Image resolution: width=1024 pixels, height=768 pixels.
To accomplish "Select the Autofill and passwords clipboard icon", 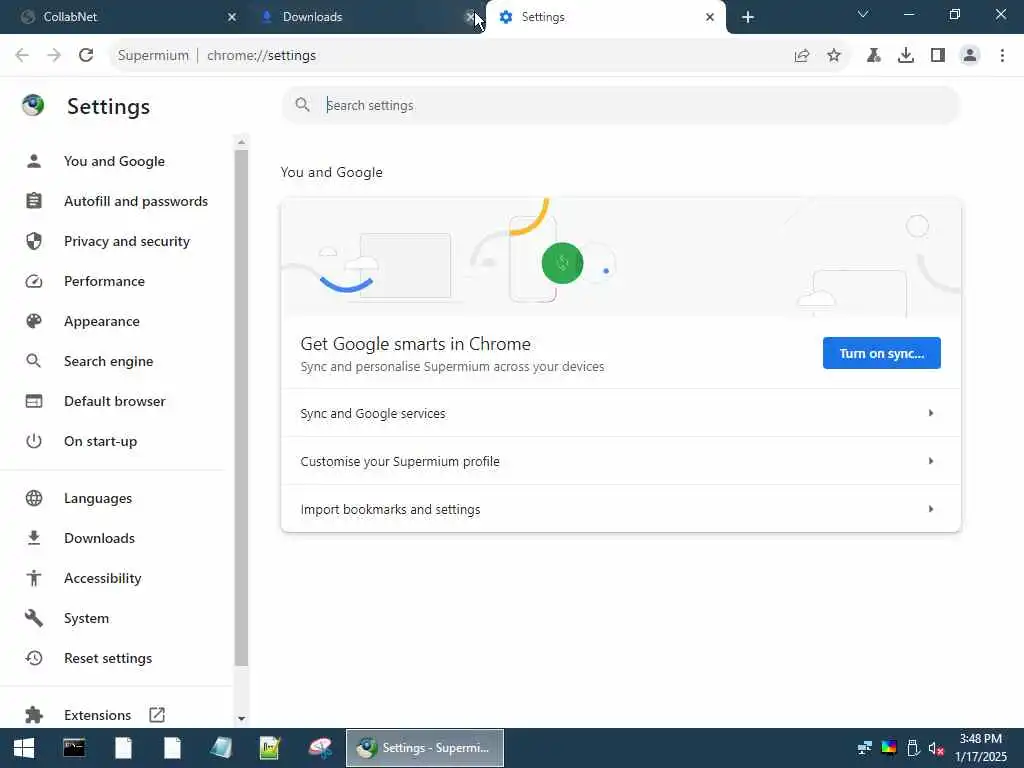I will point(34,200).
